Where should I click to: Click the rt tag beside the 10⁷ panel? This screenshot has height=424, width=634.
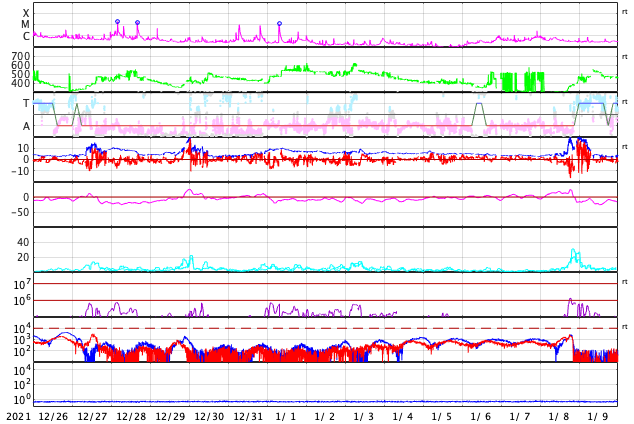click(x=625, y=282)
